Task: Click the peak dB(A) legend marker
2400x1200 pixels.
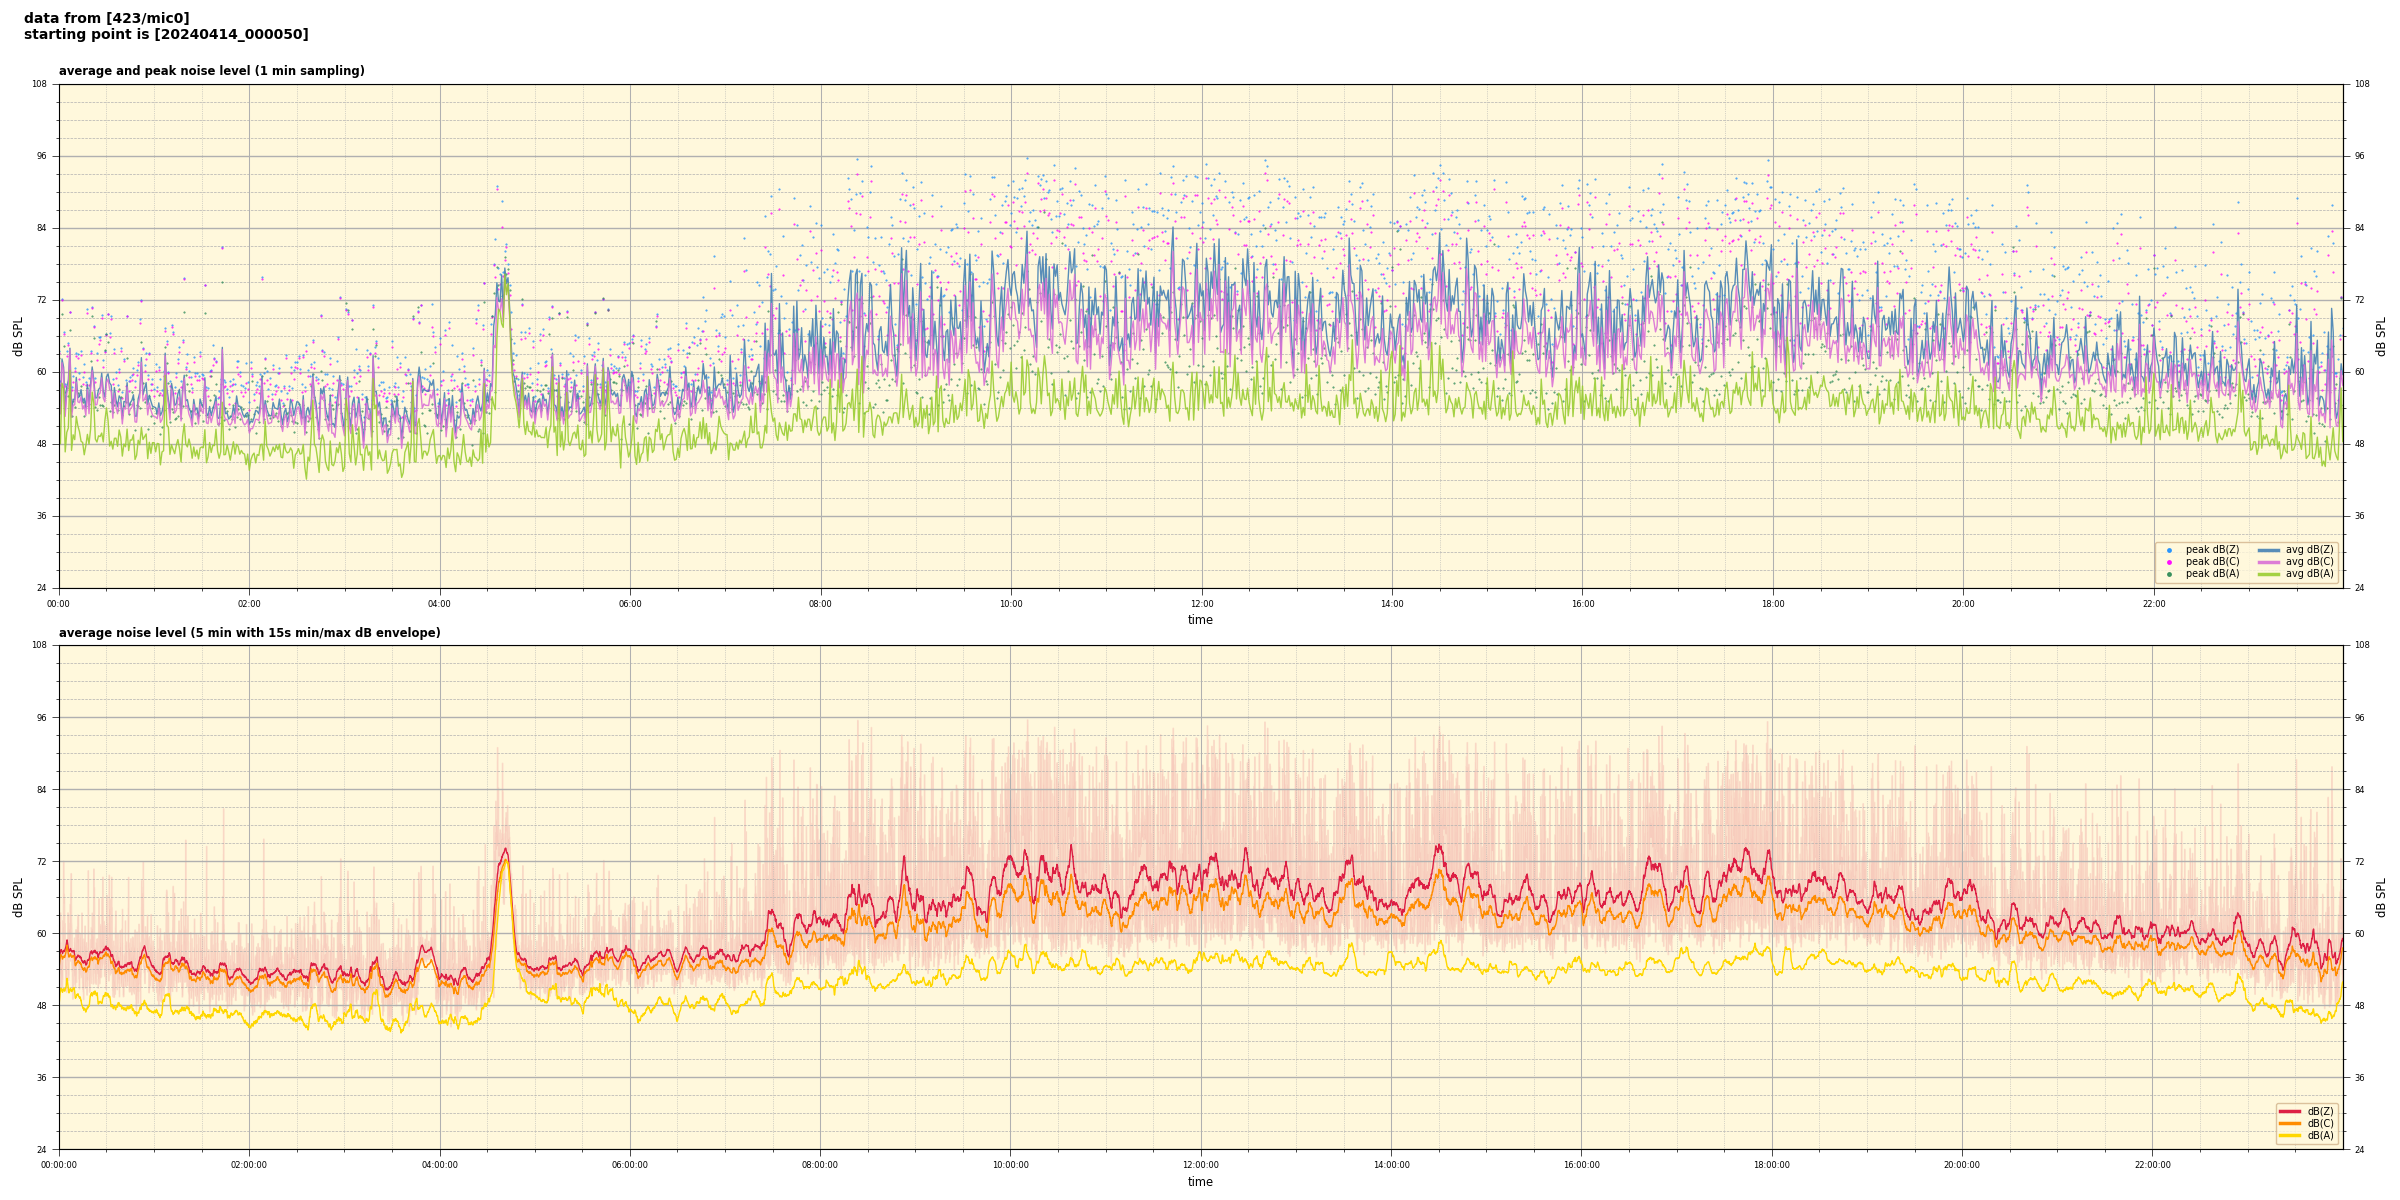Action: coord(2169,574)
